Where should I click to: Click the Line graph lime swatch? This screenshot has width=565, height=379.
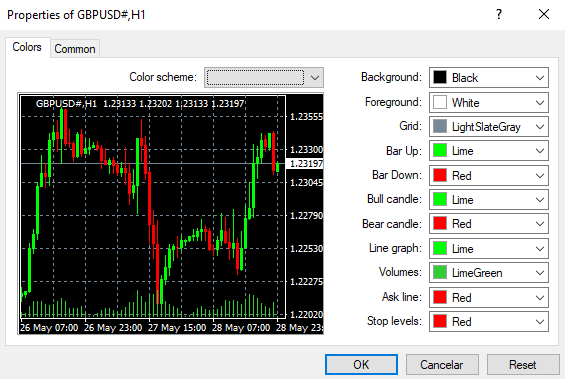(440, 249)
